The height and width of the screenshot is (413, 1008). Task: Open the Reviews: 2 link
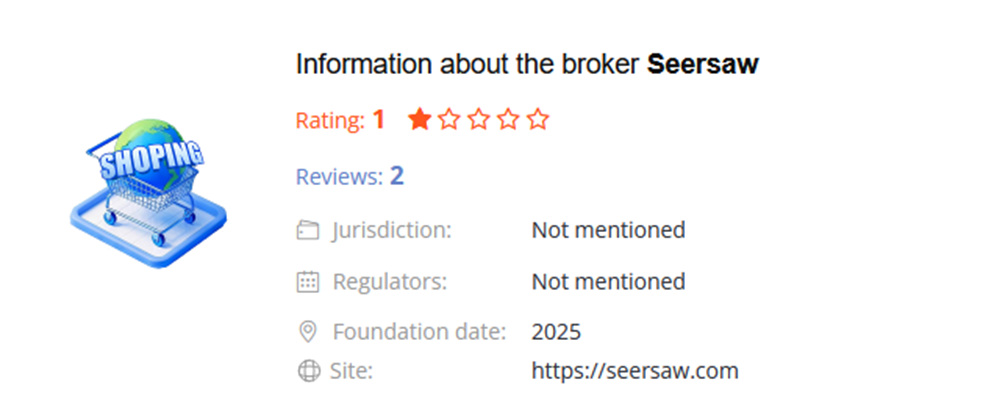click(x=350, y=177)
